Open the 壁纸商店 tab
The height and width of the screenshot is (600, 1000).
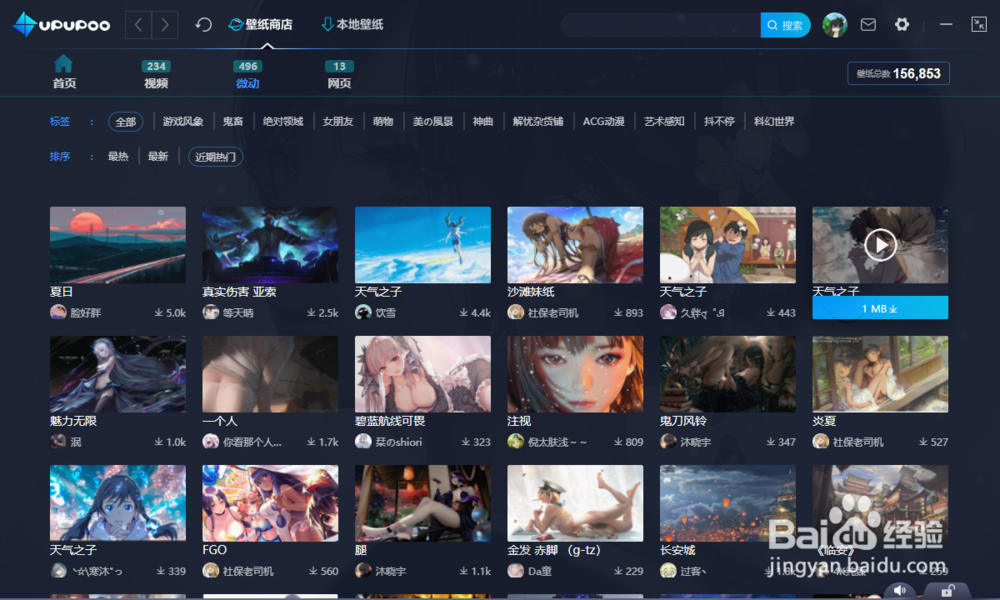click(x=261, y=25)
